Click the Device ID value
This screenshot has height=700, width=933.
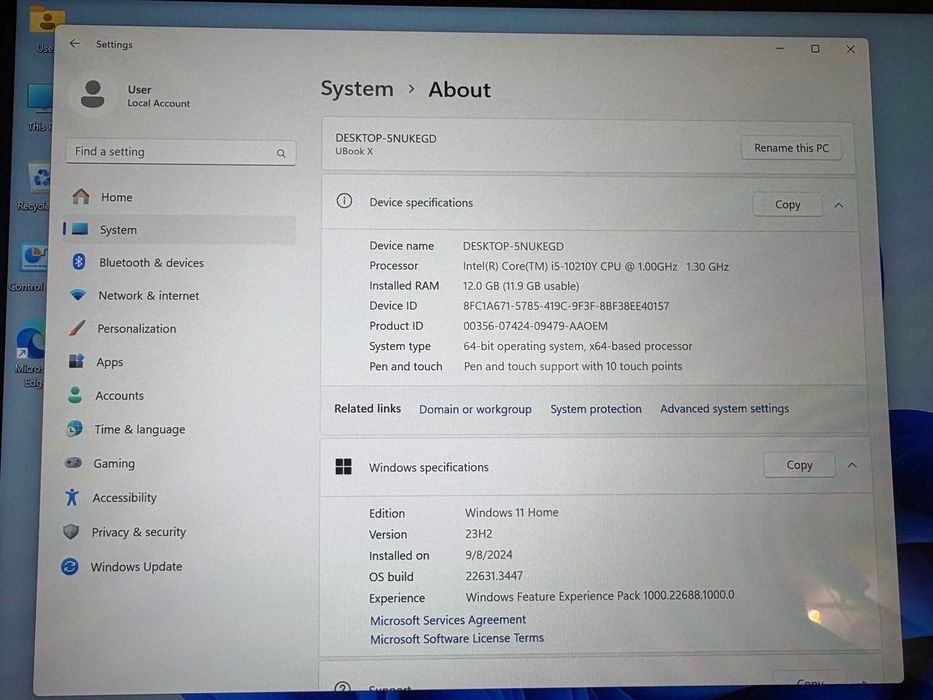[x=566, y=306]
